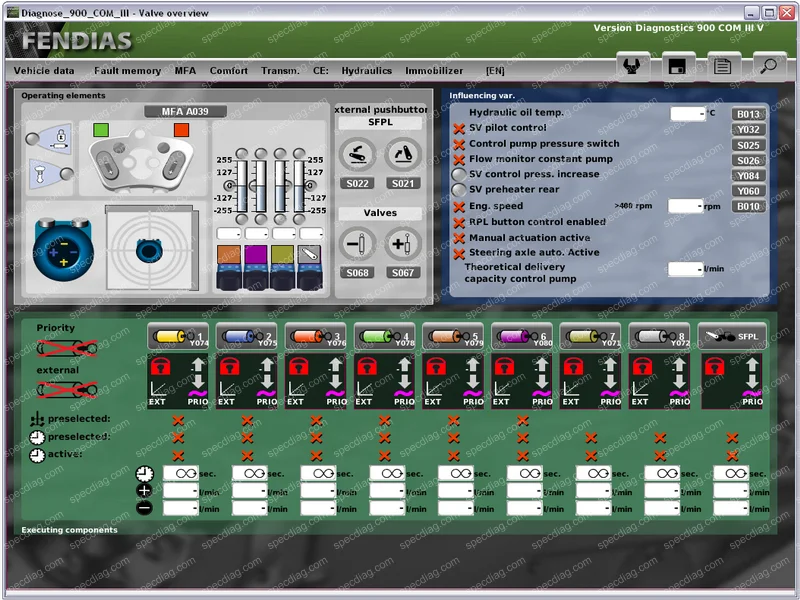800x600 pixels.
Task: Open the document list icon
Action: (x=724, y=67)
